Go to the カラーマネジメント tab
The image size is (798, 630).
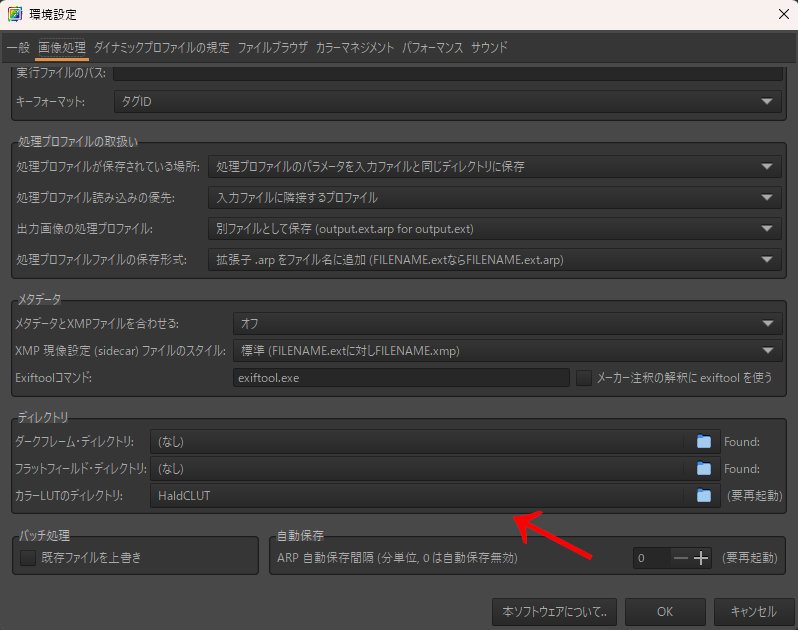coord(355,47)
